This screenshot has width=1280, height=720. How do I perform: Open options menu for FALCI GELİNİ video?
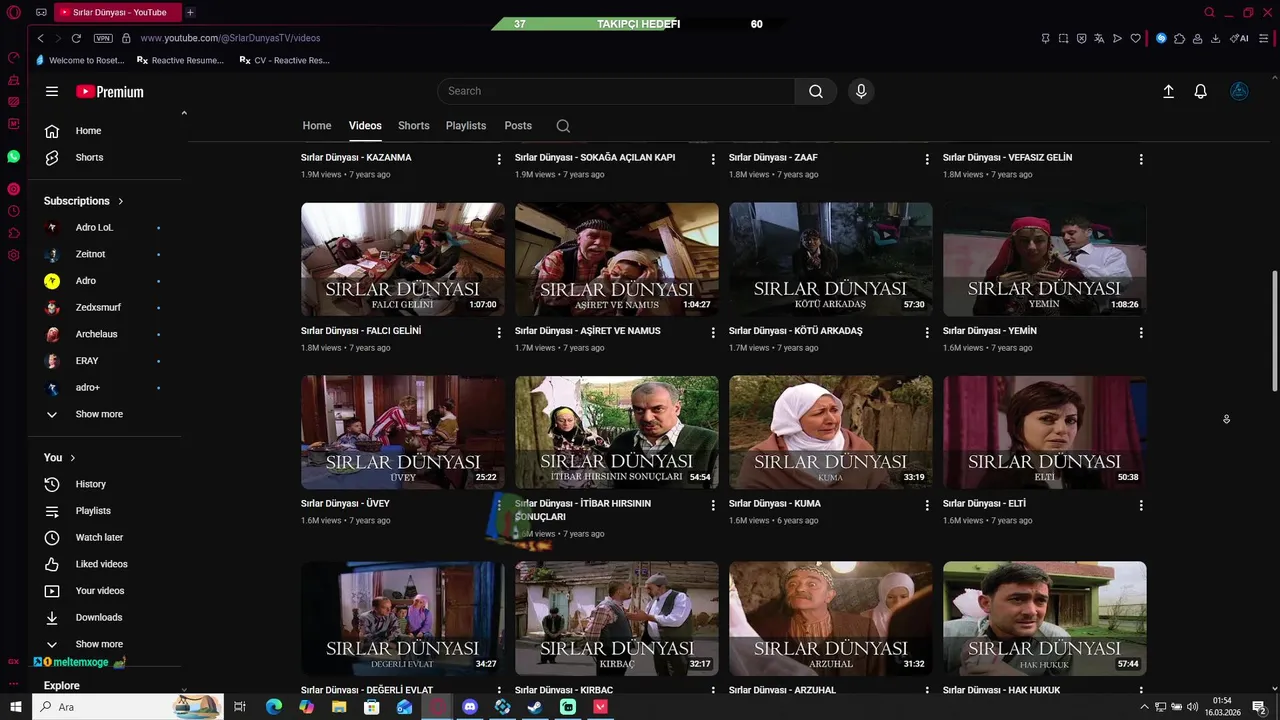click(499, 332)
